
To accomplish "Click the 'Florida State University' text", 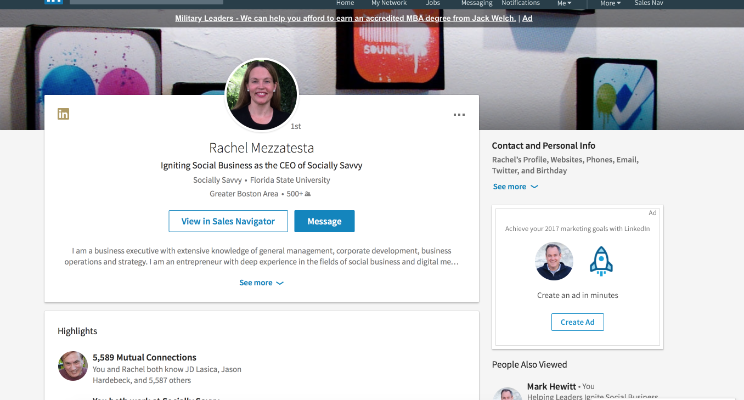I will click(290, 180).
